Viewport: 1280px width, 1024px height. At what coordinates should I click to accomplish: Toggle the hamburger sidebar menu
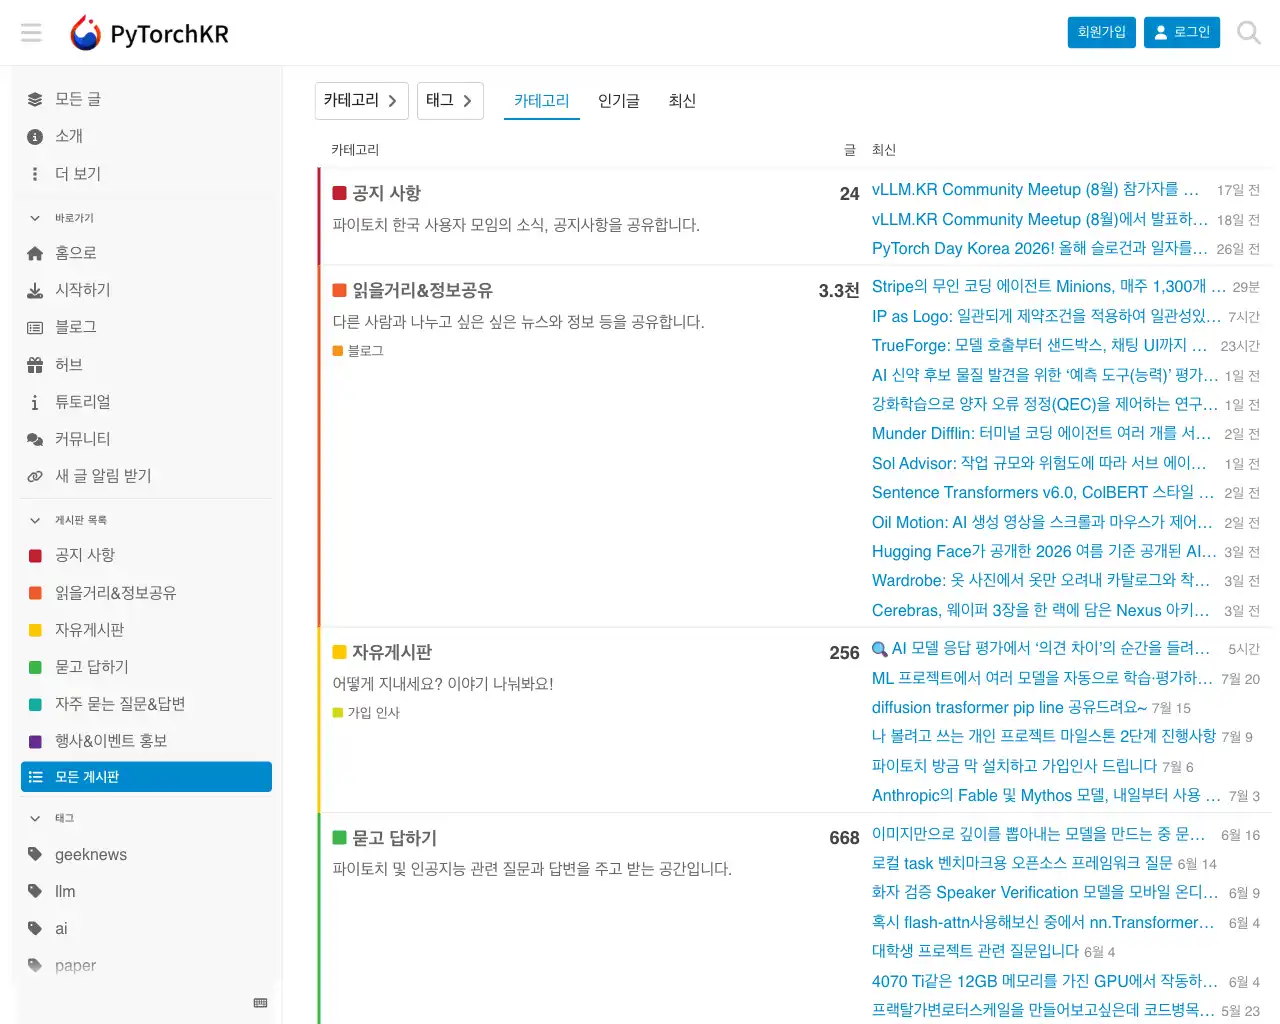[x=32, y=33]
